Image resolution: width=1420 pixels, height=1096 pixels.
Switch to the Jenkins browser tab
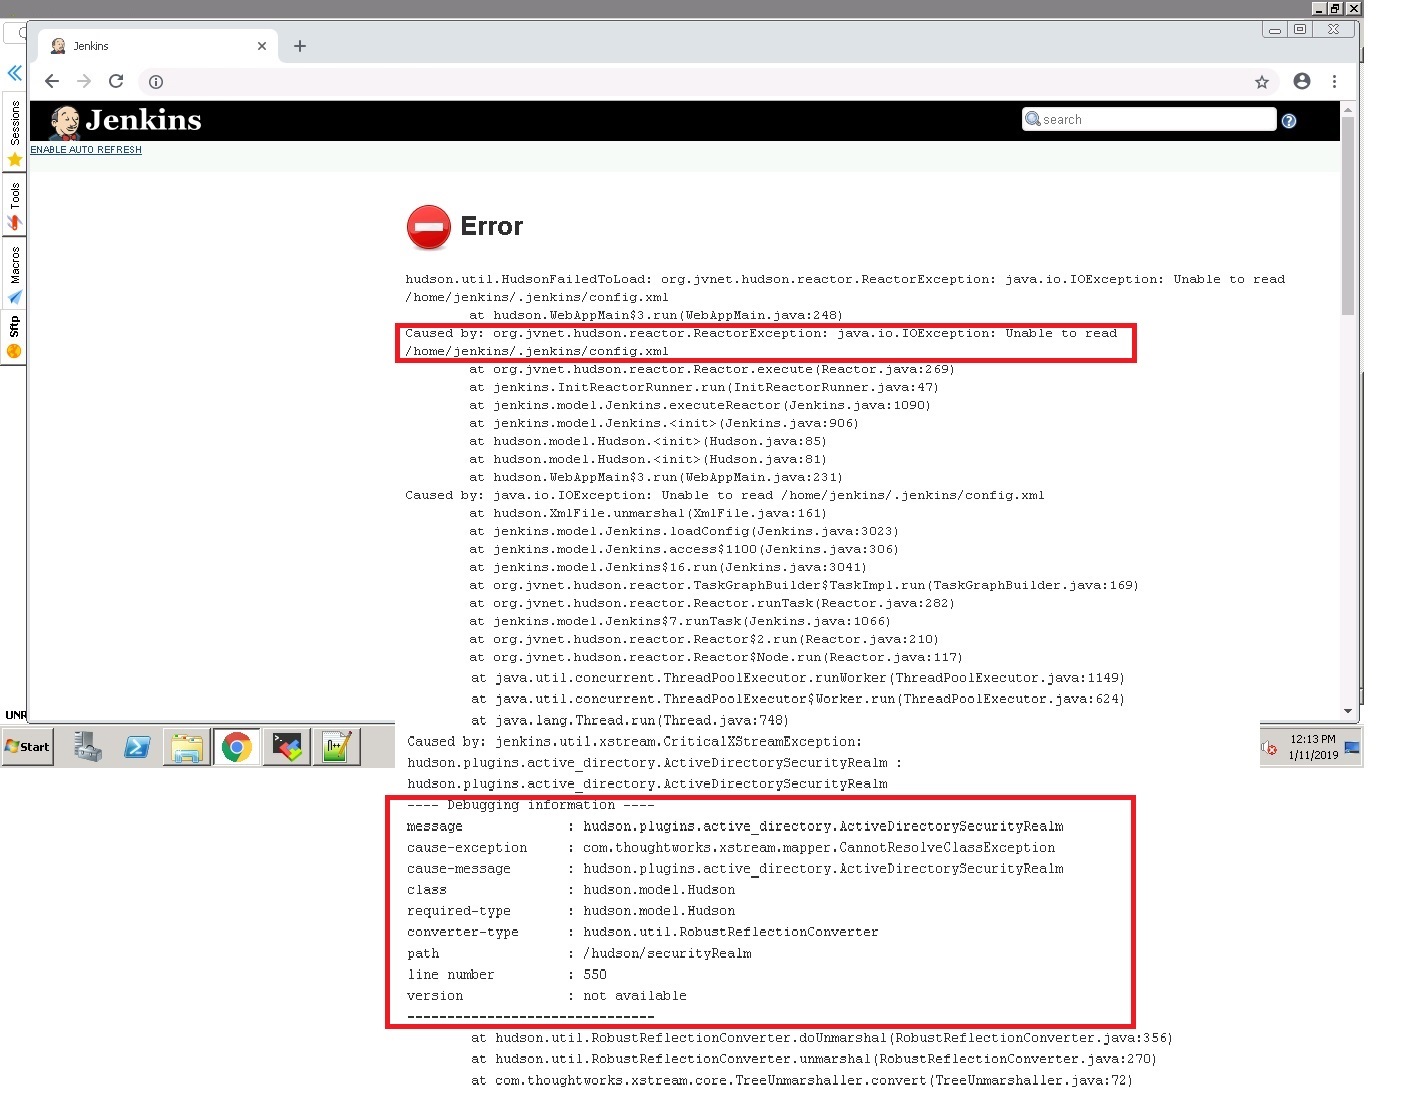pyautogui.click(x=157, y=46)
